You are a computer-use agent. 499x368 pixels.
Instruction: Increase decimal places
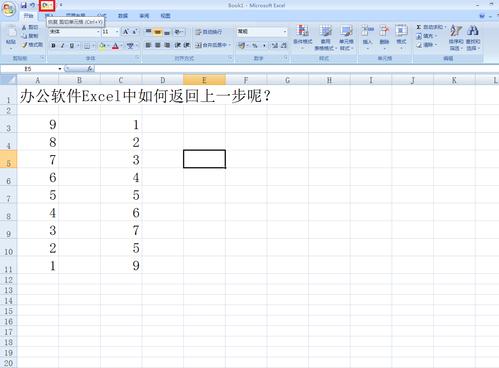pos(274,45)
